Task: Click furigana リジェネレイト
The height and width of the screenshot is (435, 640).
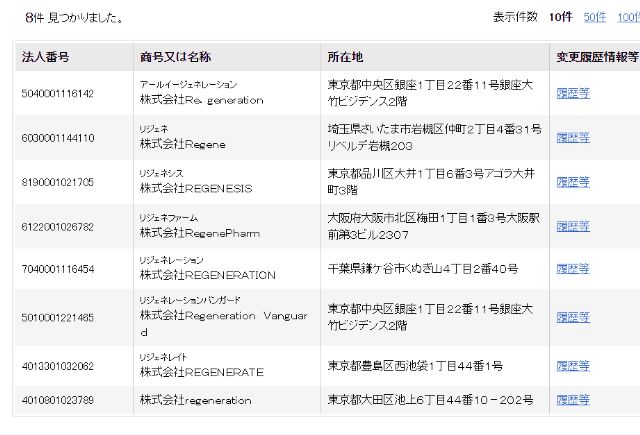Action: [163, 357]
